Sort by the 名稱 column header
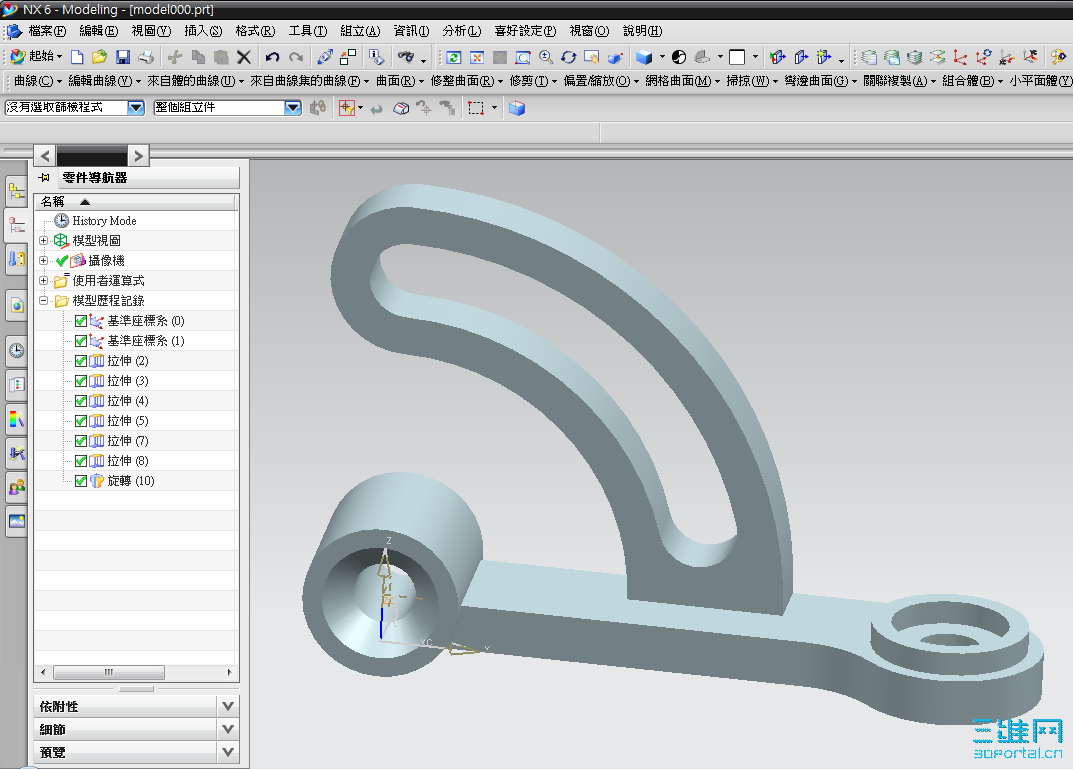 click(134, 202)
